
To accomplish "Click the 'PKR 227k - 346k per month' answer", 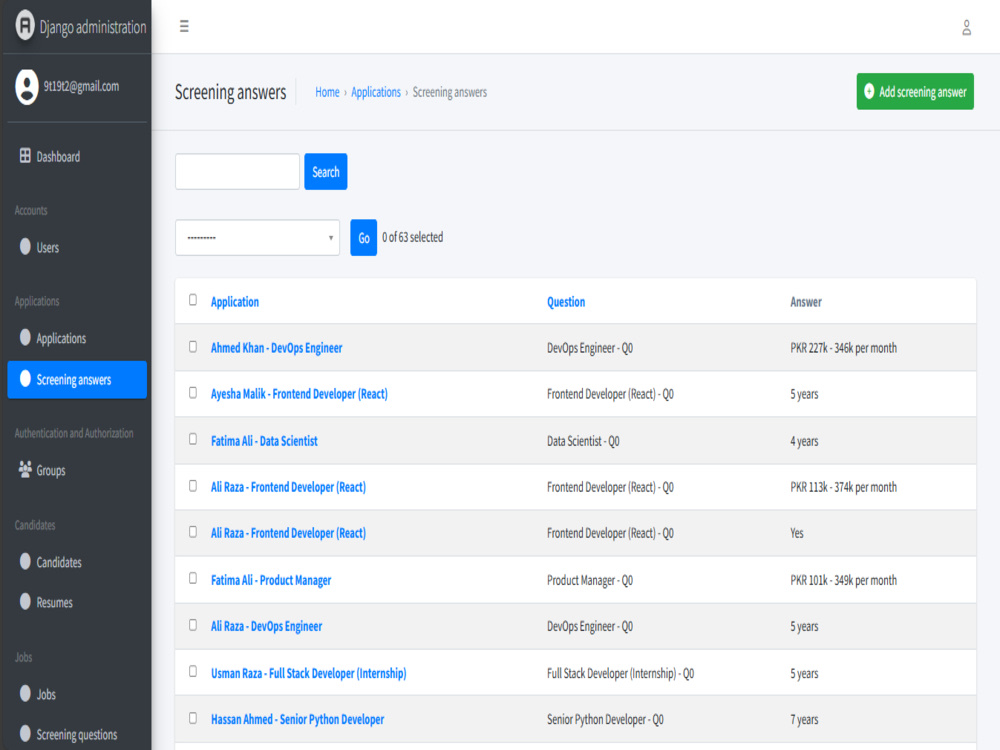I will pyautogui.click(x=843, y=348).
